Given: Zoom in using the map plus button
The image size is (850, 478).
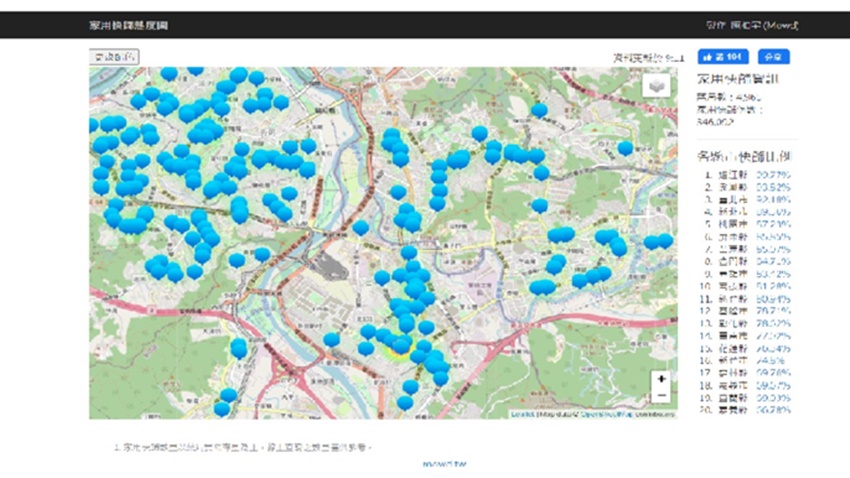Looking at the screenshot, I should coord(662,380).
